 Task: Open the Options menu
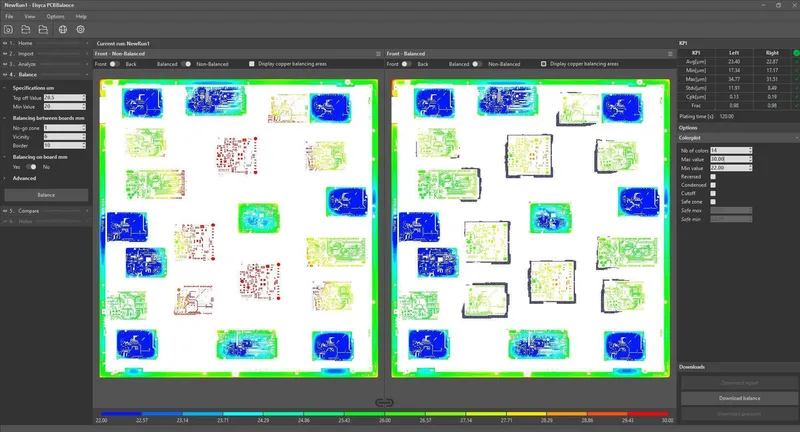[x=56, y=16]
